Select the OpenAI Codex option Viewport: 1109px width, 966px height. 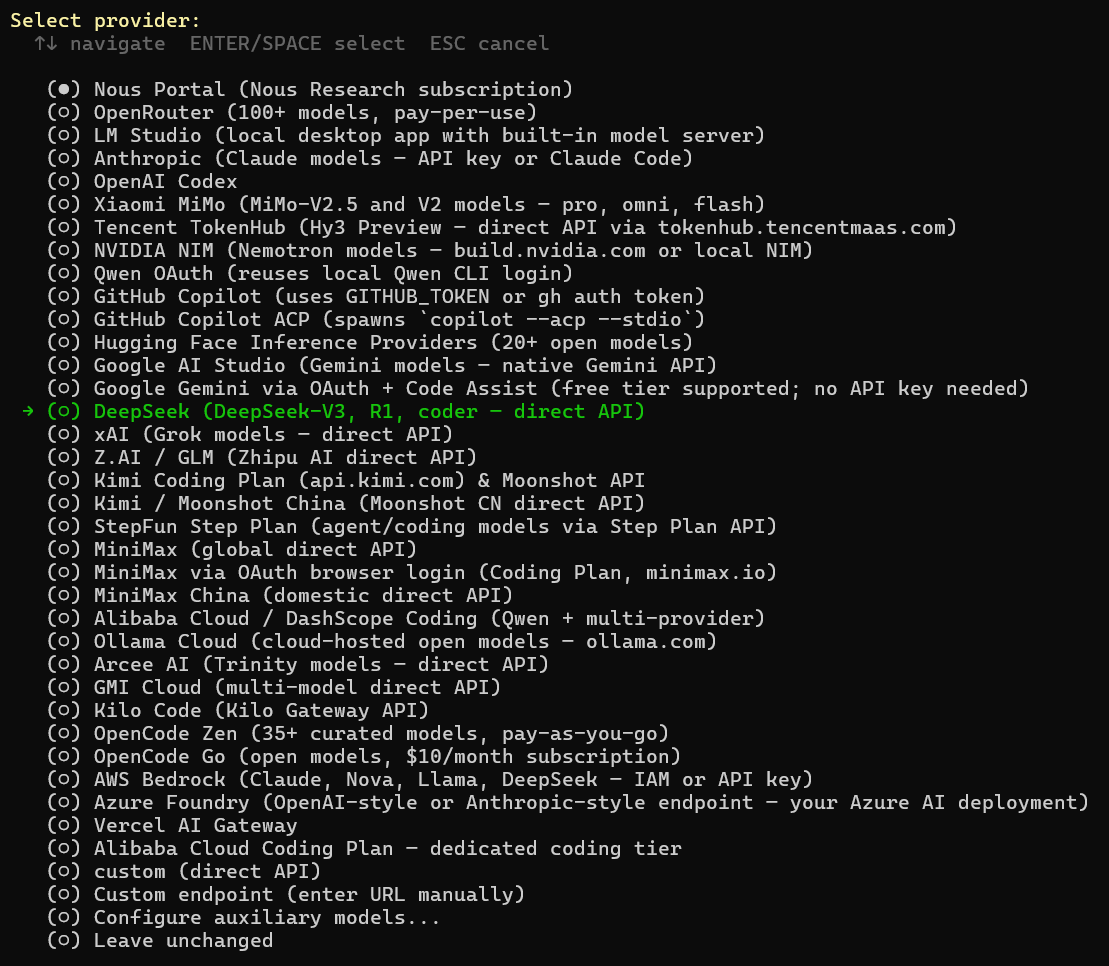(142, 181)
